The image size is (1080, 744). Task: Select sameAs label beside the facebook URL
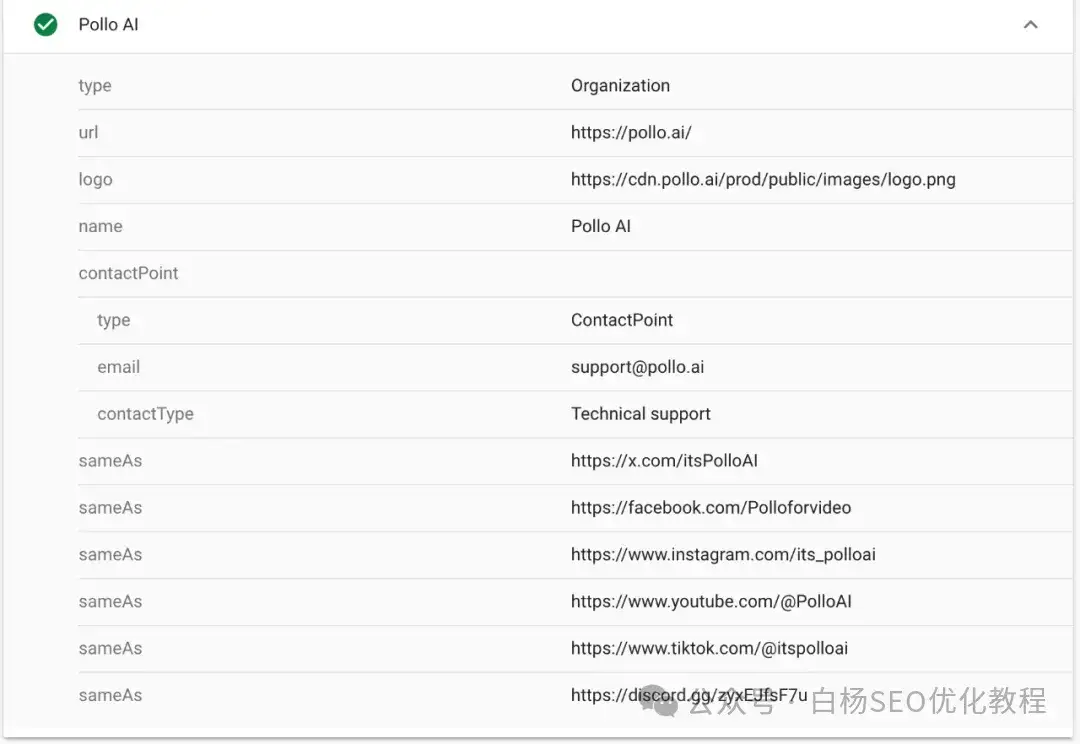point(110,508)
